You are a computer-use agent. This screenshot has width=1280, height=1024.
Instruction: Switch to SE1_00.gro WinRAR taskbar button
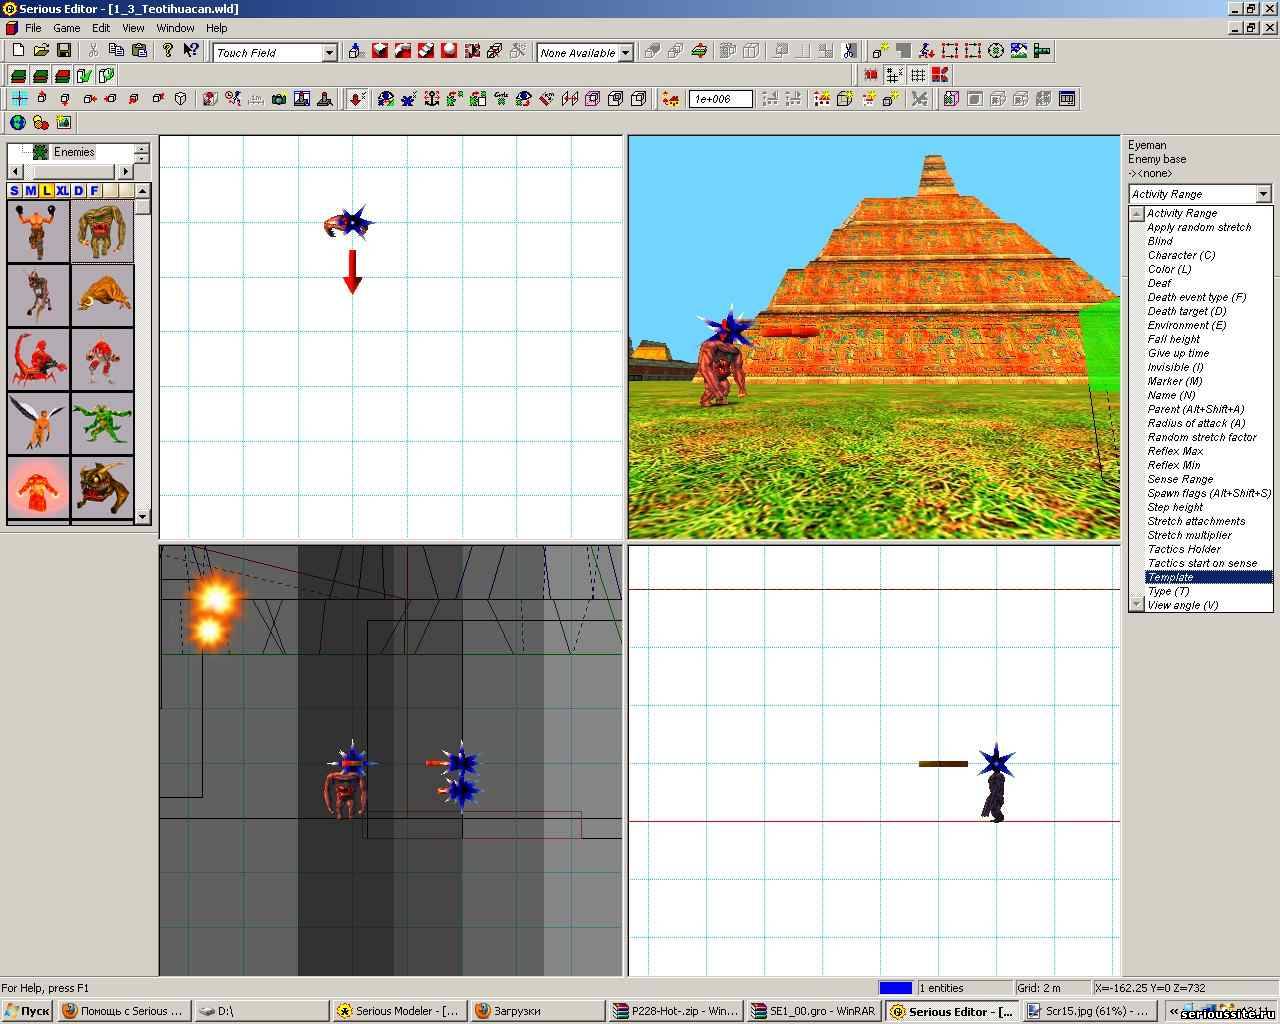[x=813, y=1011]
